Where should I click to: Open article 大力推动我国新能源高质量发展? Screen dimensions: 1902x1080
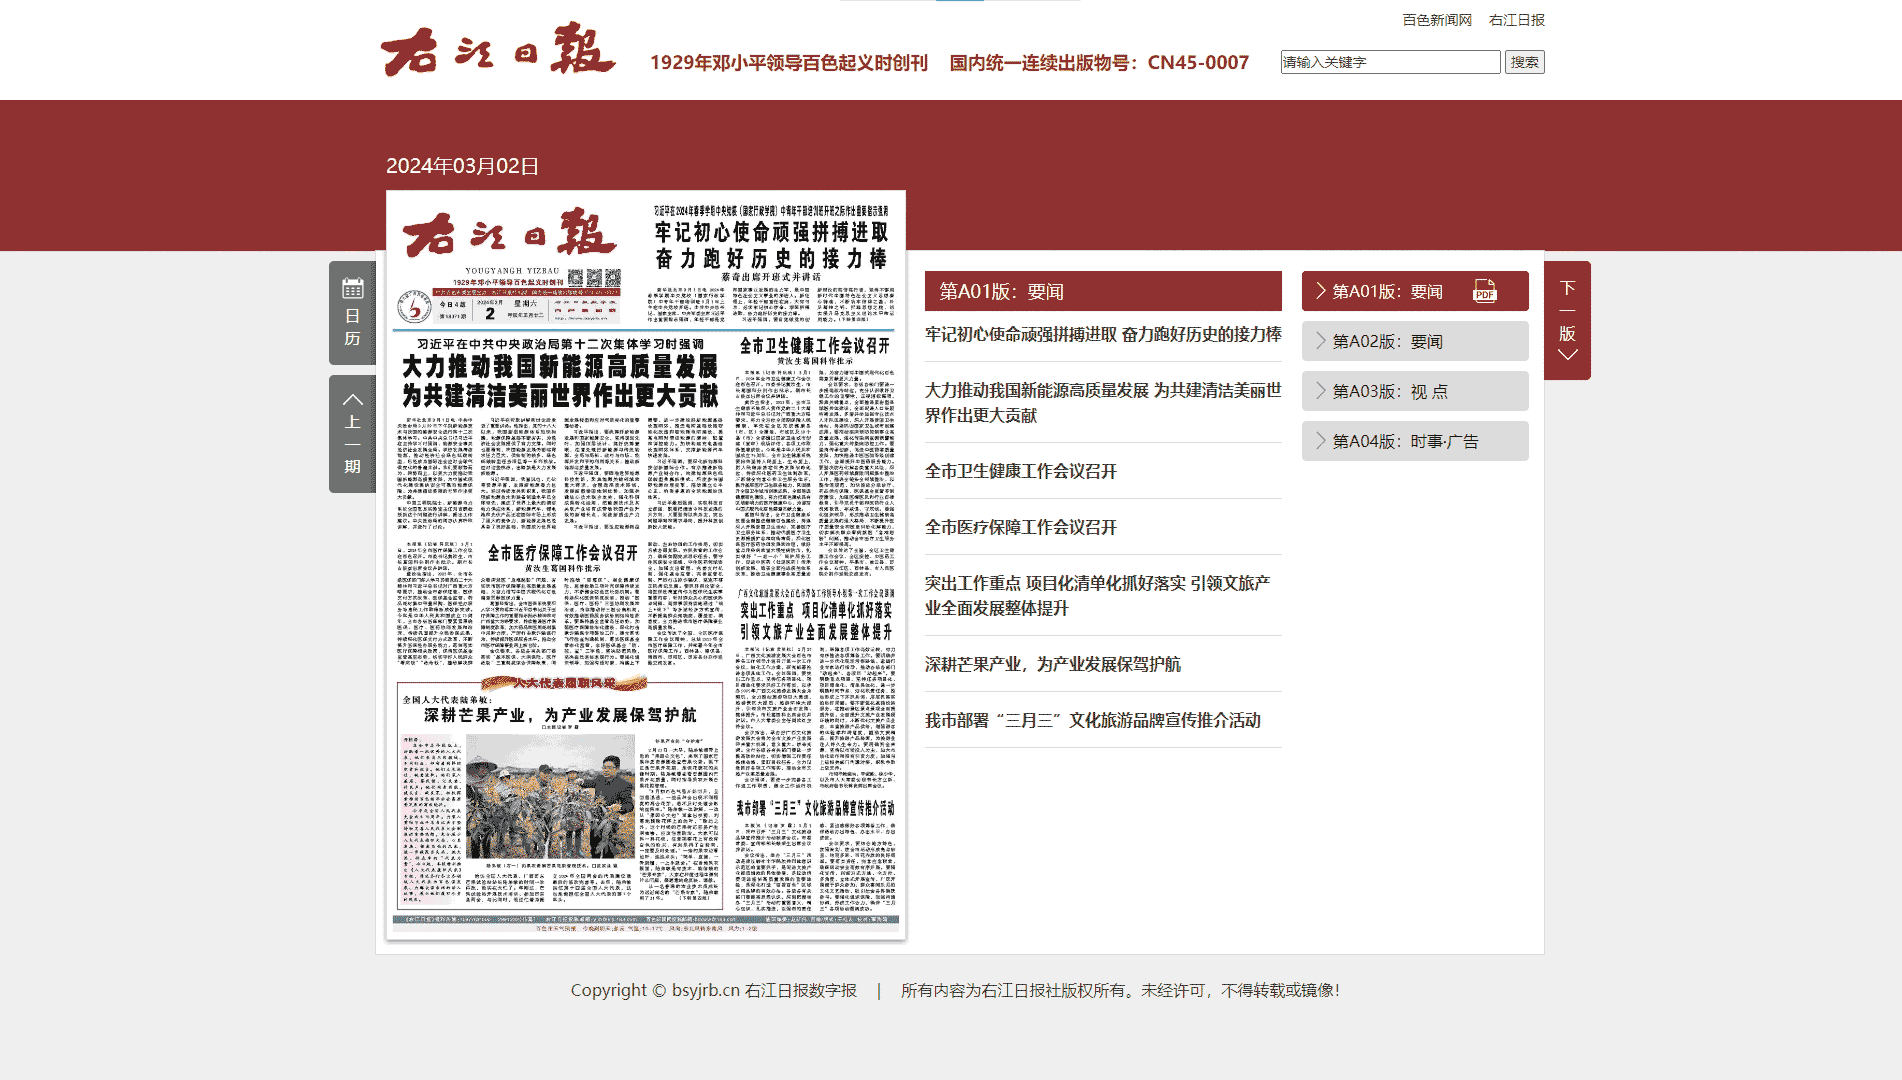pos(1103,402)
